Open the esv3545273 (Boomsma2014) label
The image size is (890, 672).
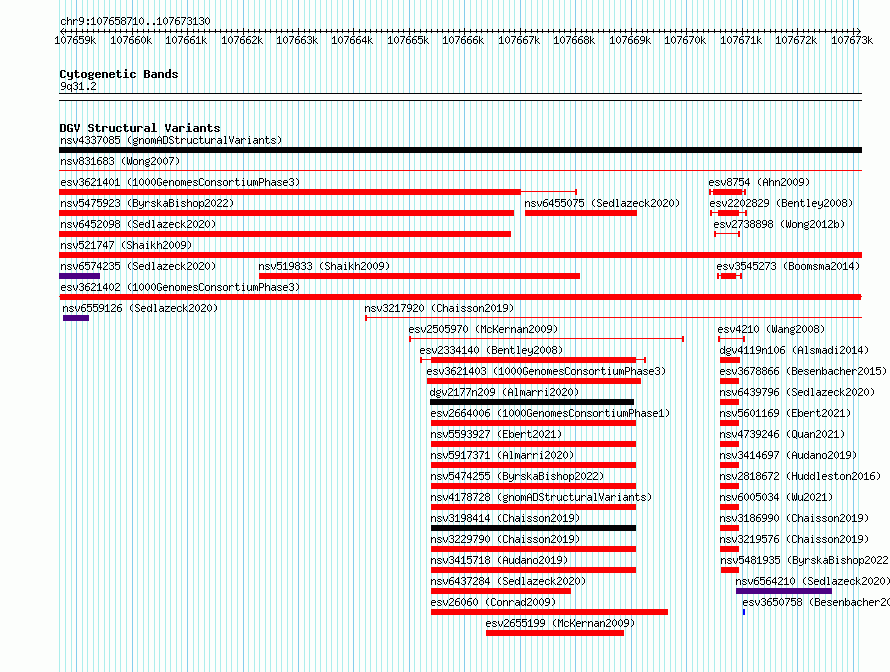click(788, 266)
